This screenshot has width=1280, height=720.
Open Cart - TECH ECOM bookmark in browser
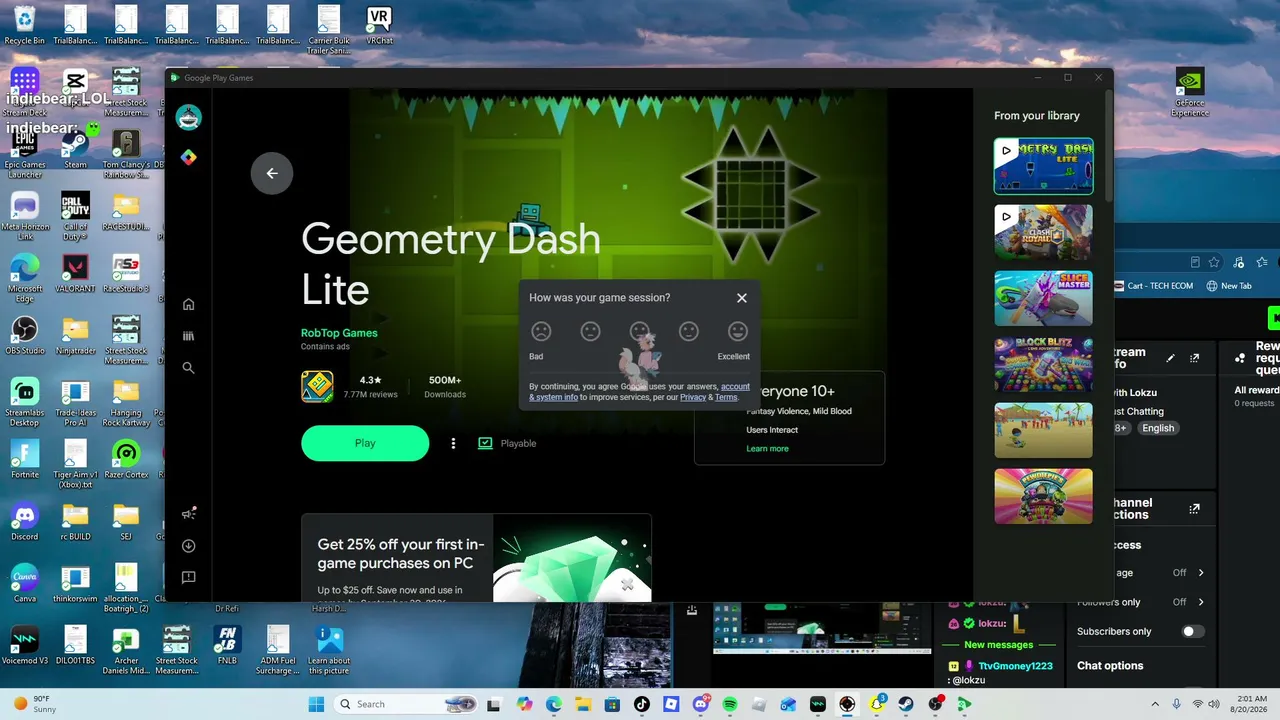(1154, 286)
